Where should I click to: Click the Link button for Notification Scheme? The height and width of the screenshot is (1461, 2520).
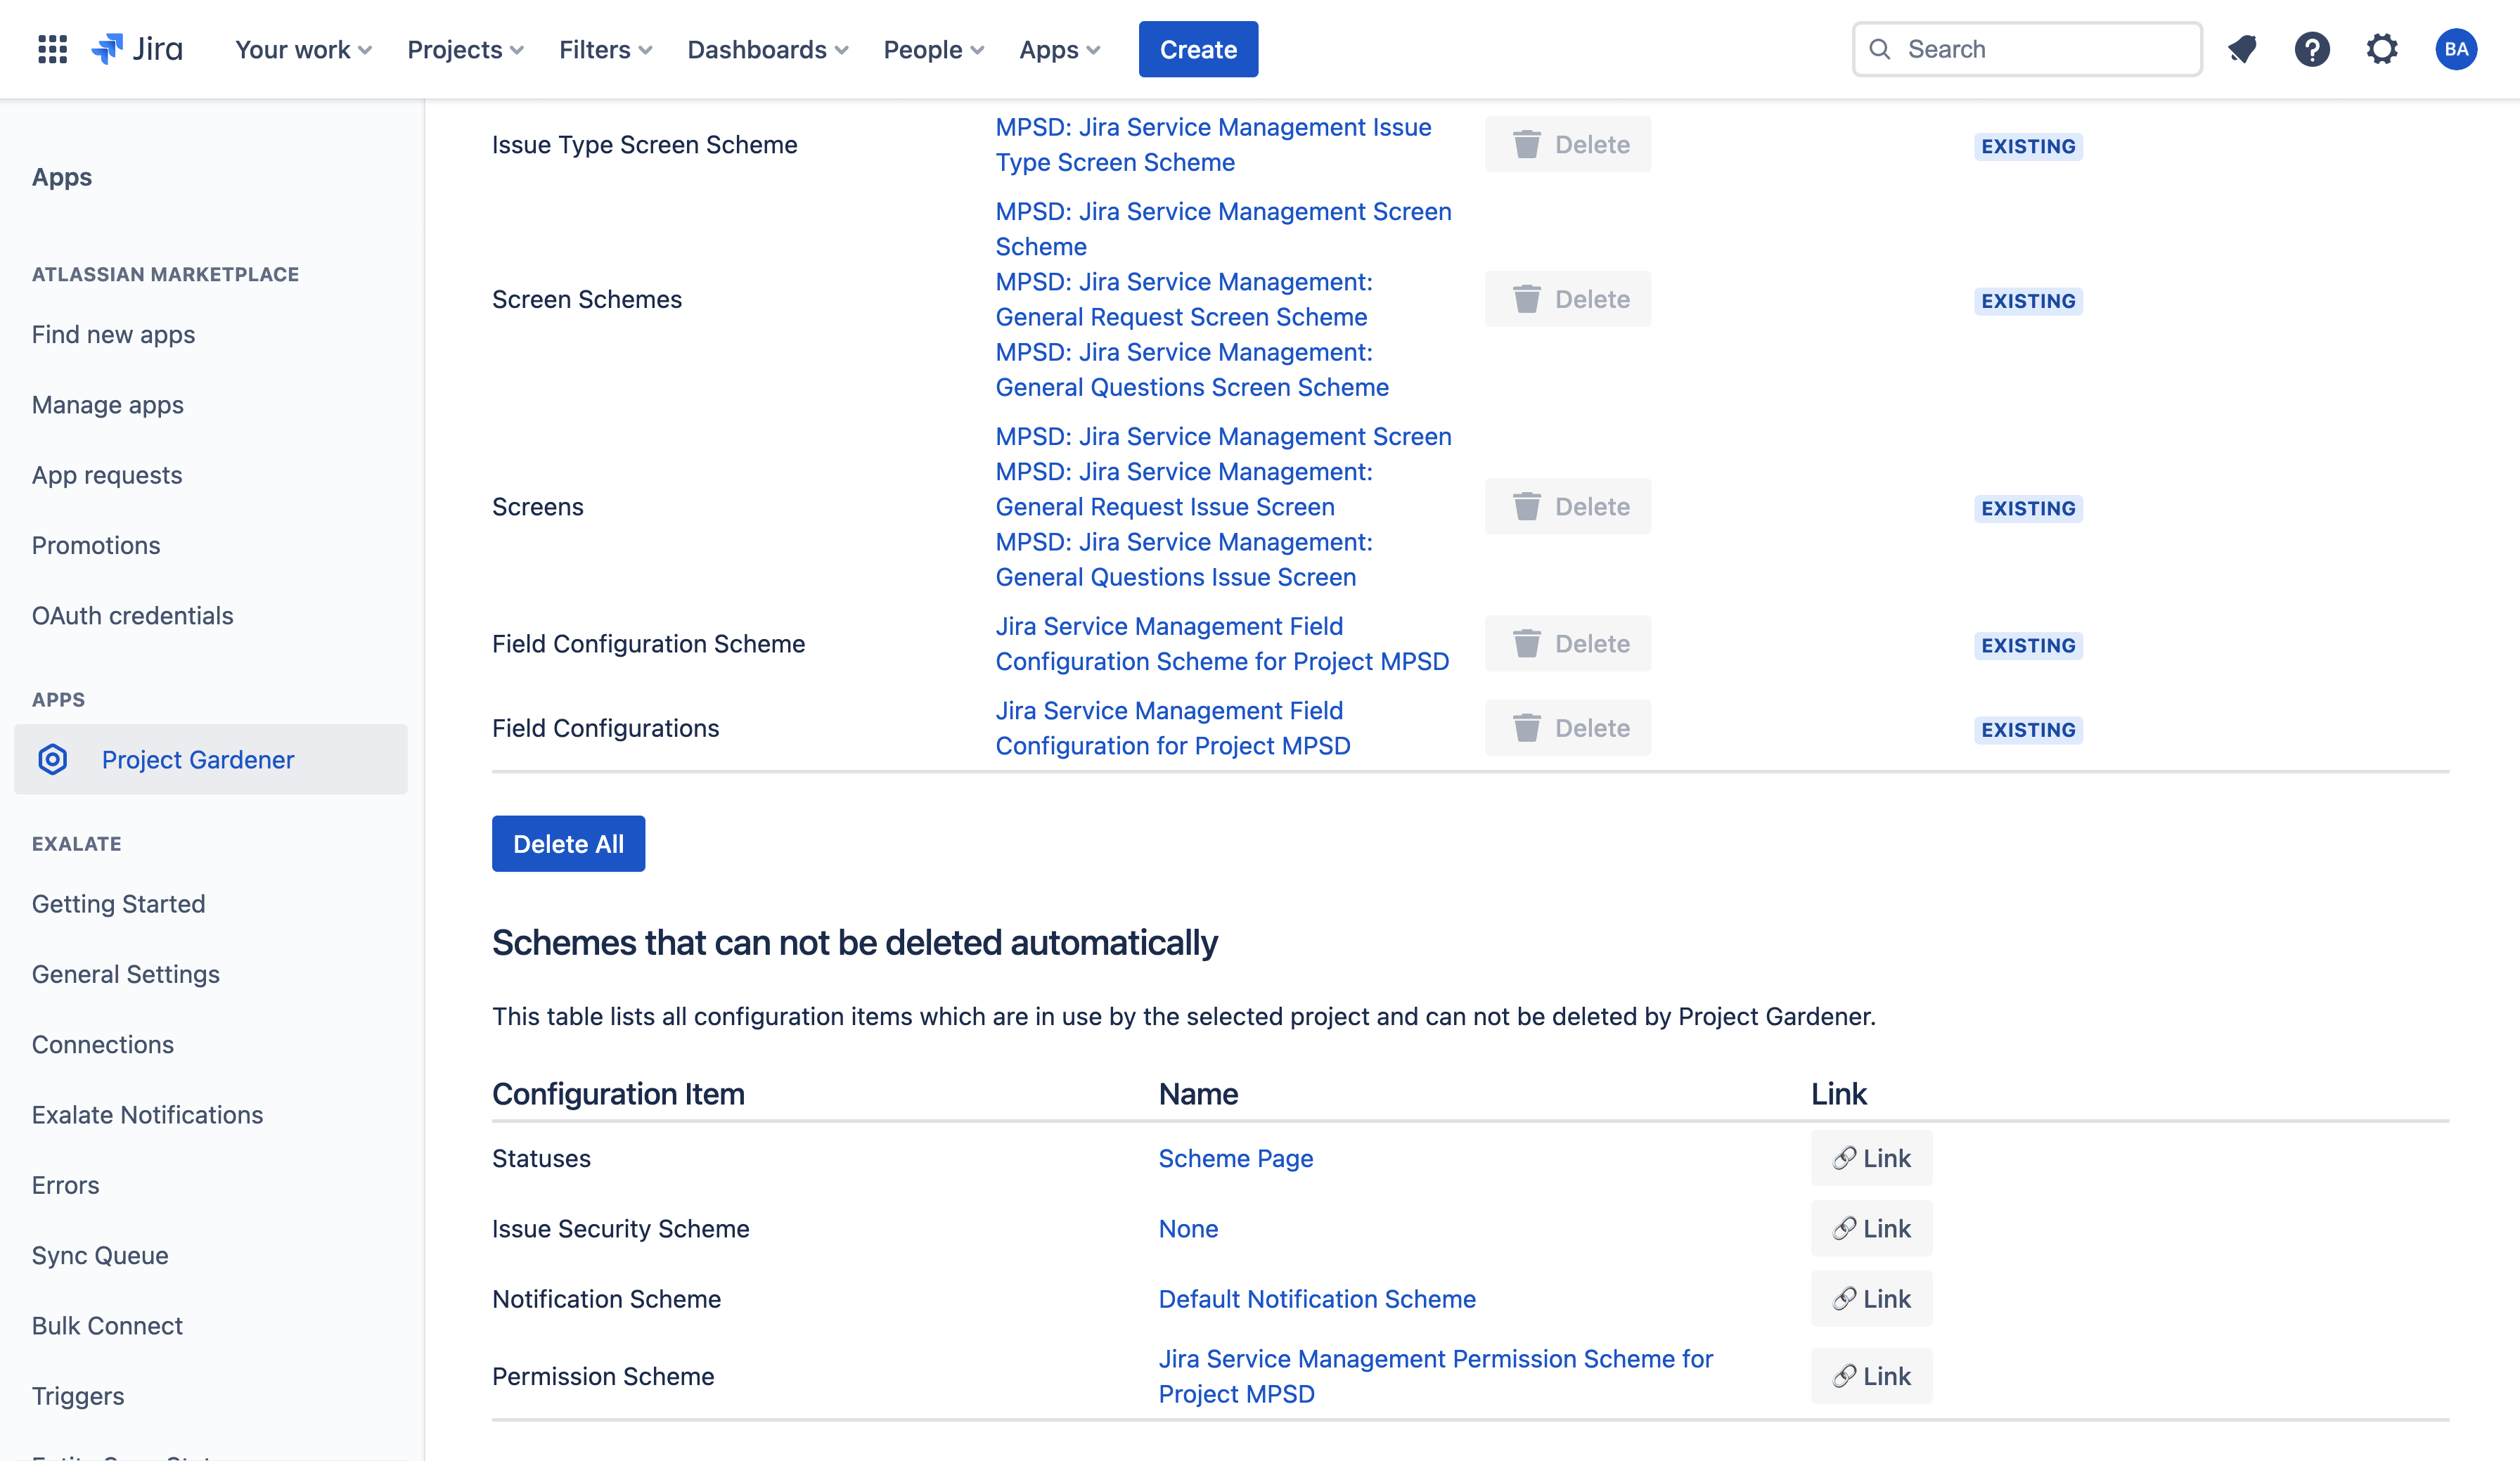[1871, 1298]
